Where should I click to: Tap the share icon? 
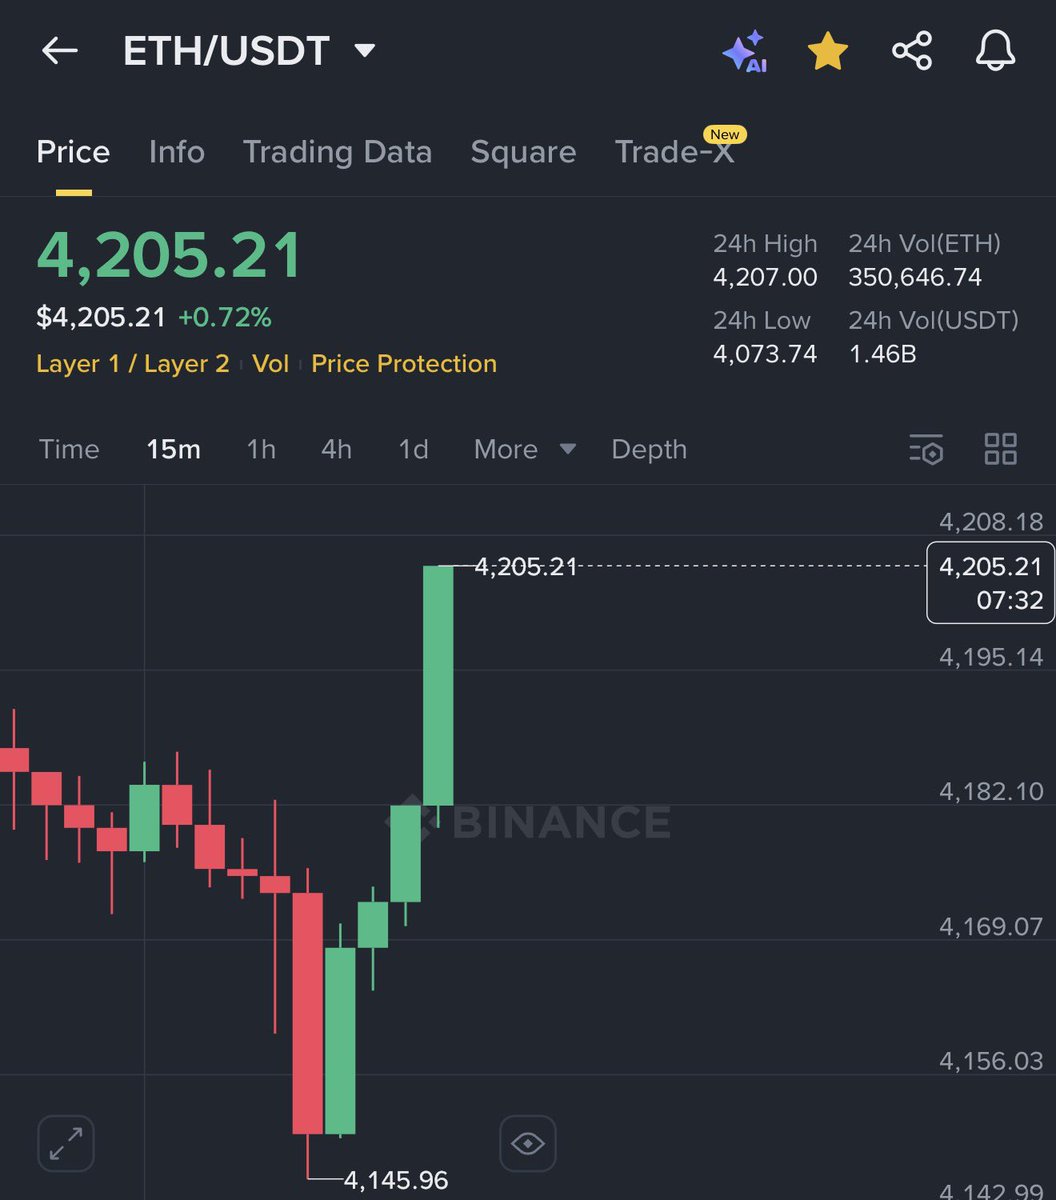pyautogui.click(x=912, y=51)
